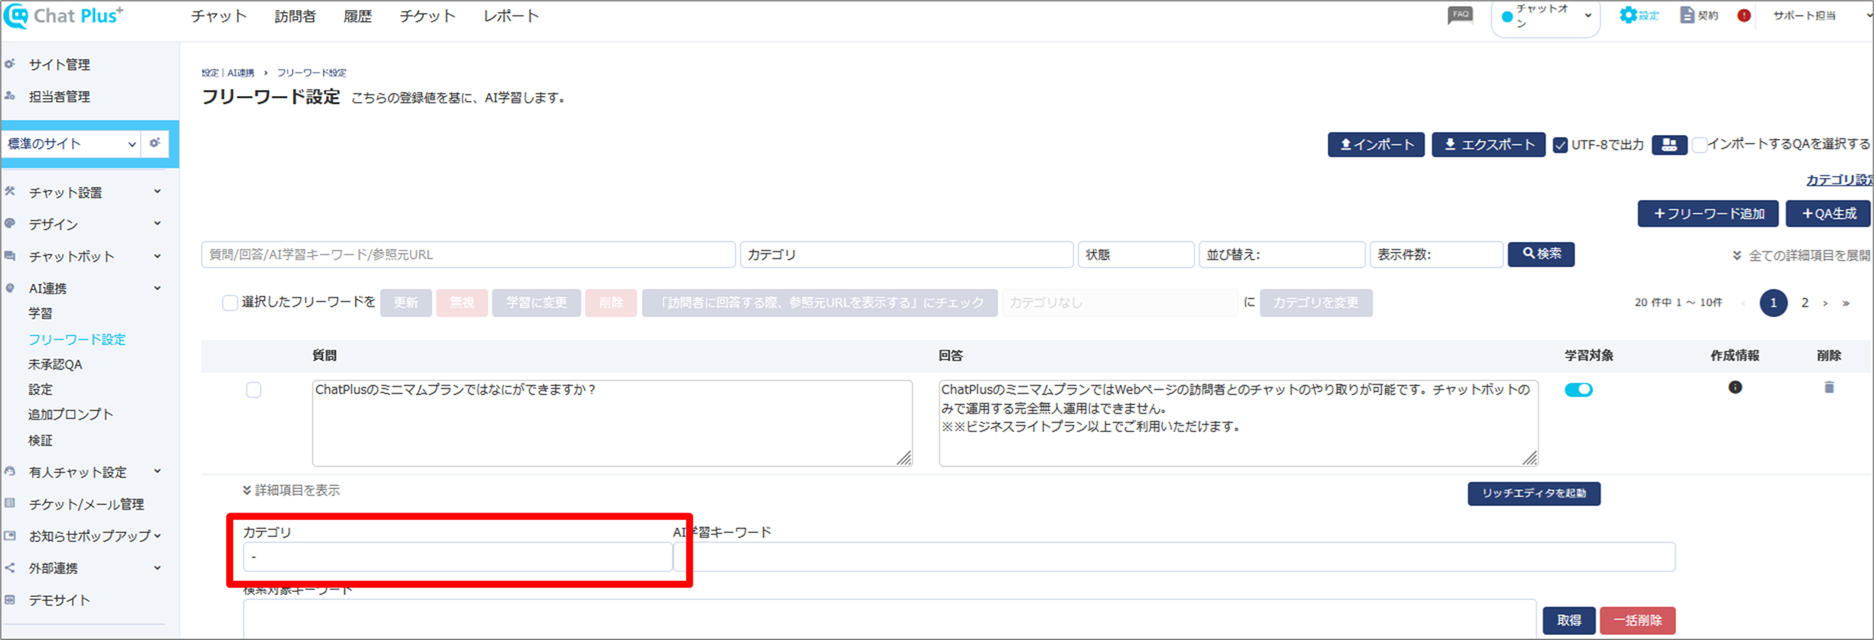This screenshot has height=640, width=1874.
Task: Click the red alert notification icon
Action: [x=1744, y=16]
